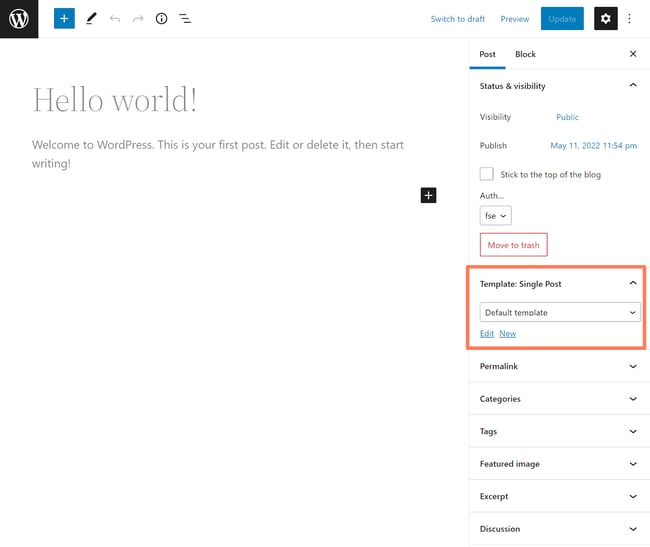Viewport: 650px width, 547px height.
Task: Click the redo arrow icon
Action: tap(138, 19)
